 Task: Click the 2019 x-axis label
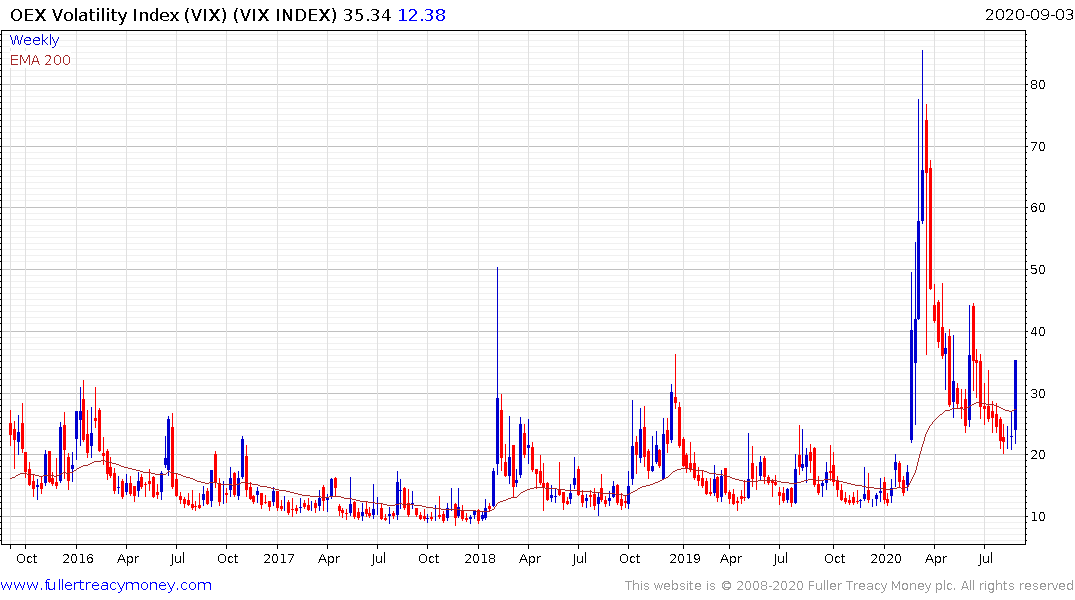684,558
